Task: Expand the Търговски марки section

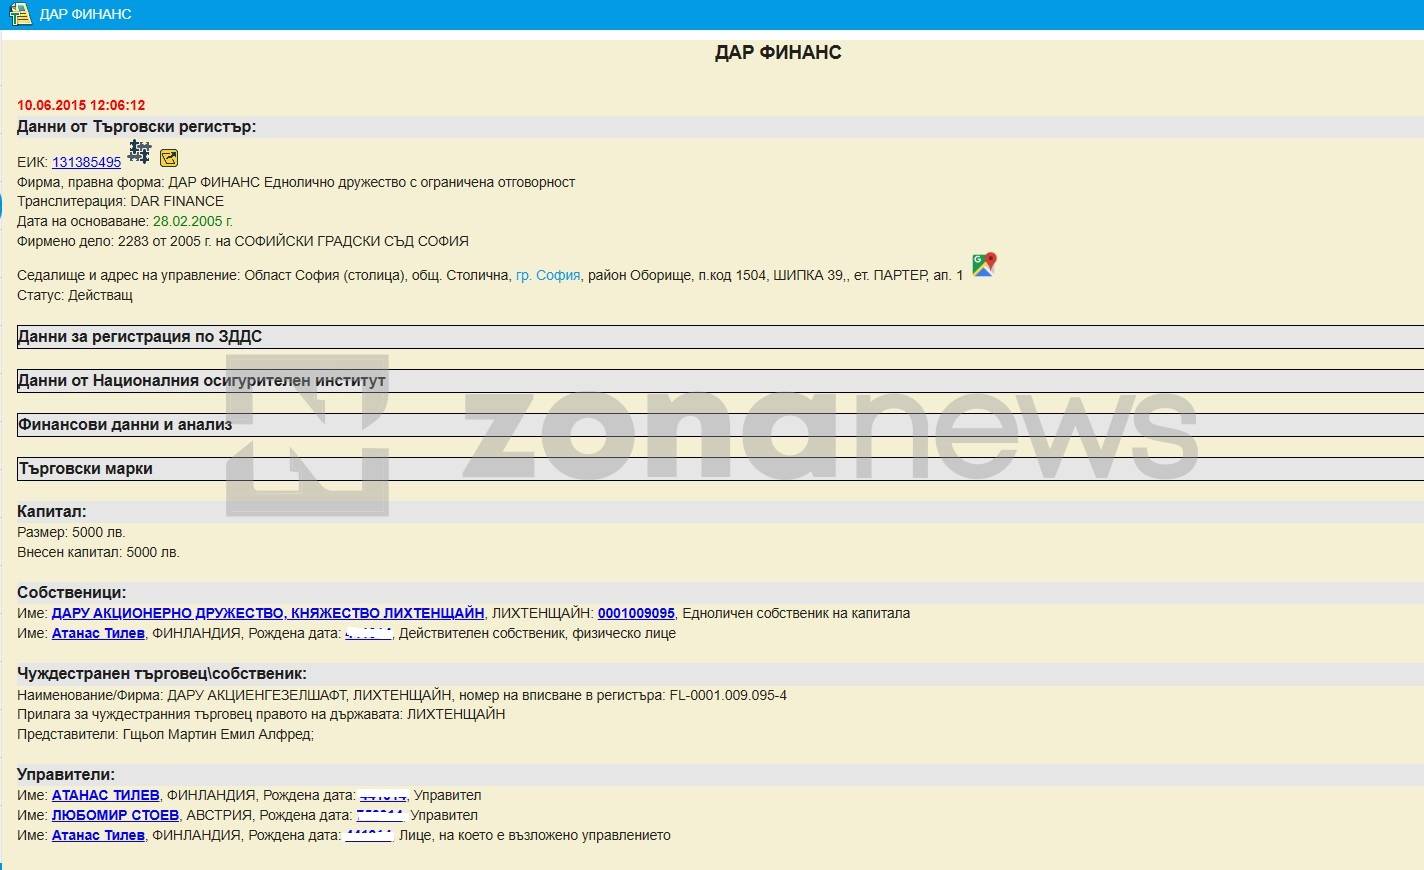Action: [x=86, y=469]
